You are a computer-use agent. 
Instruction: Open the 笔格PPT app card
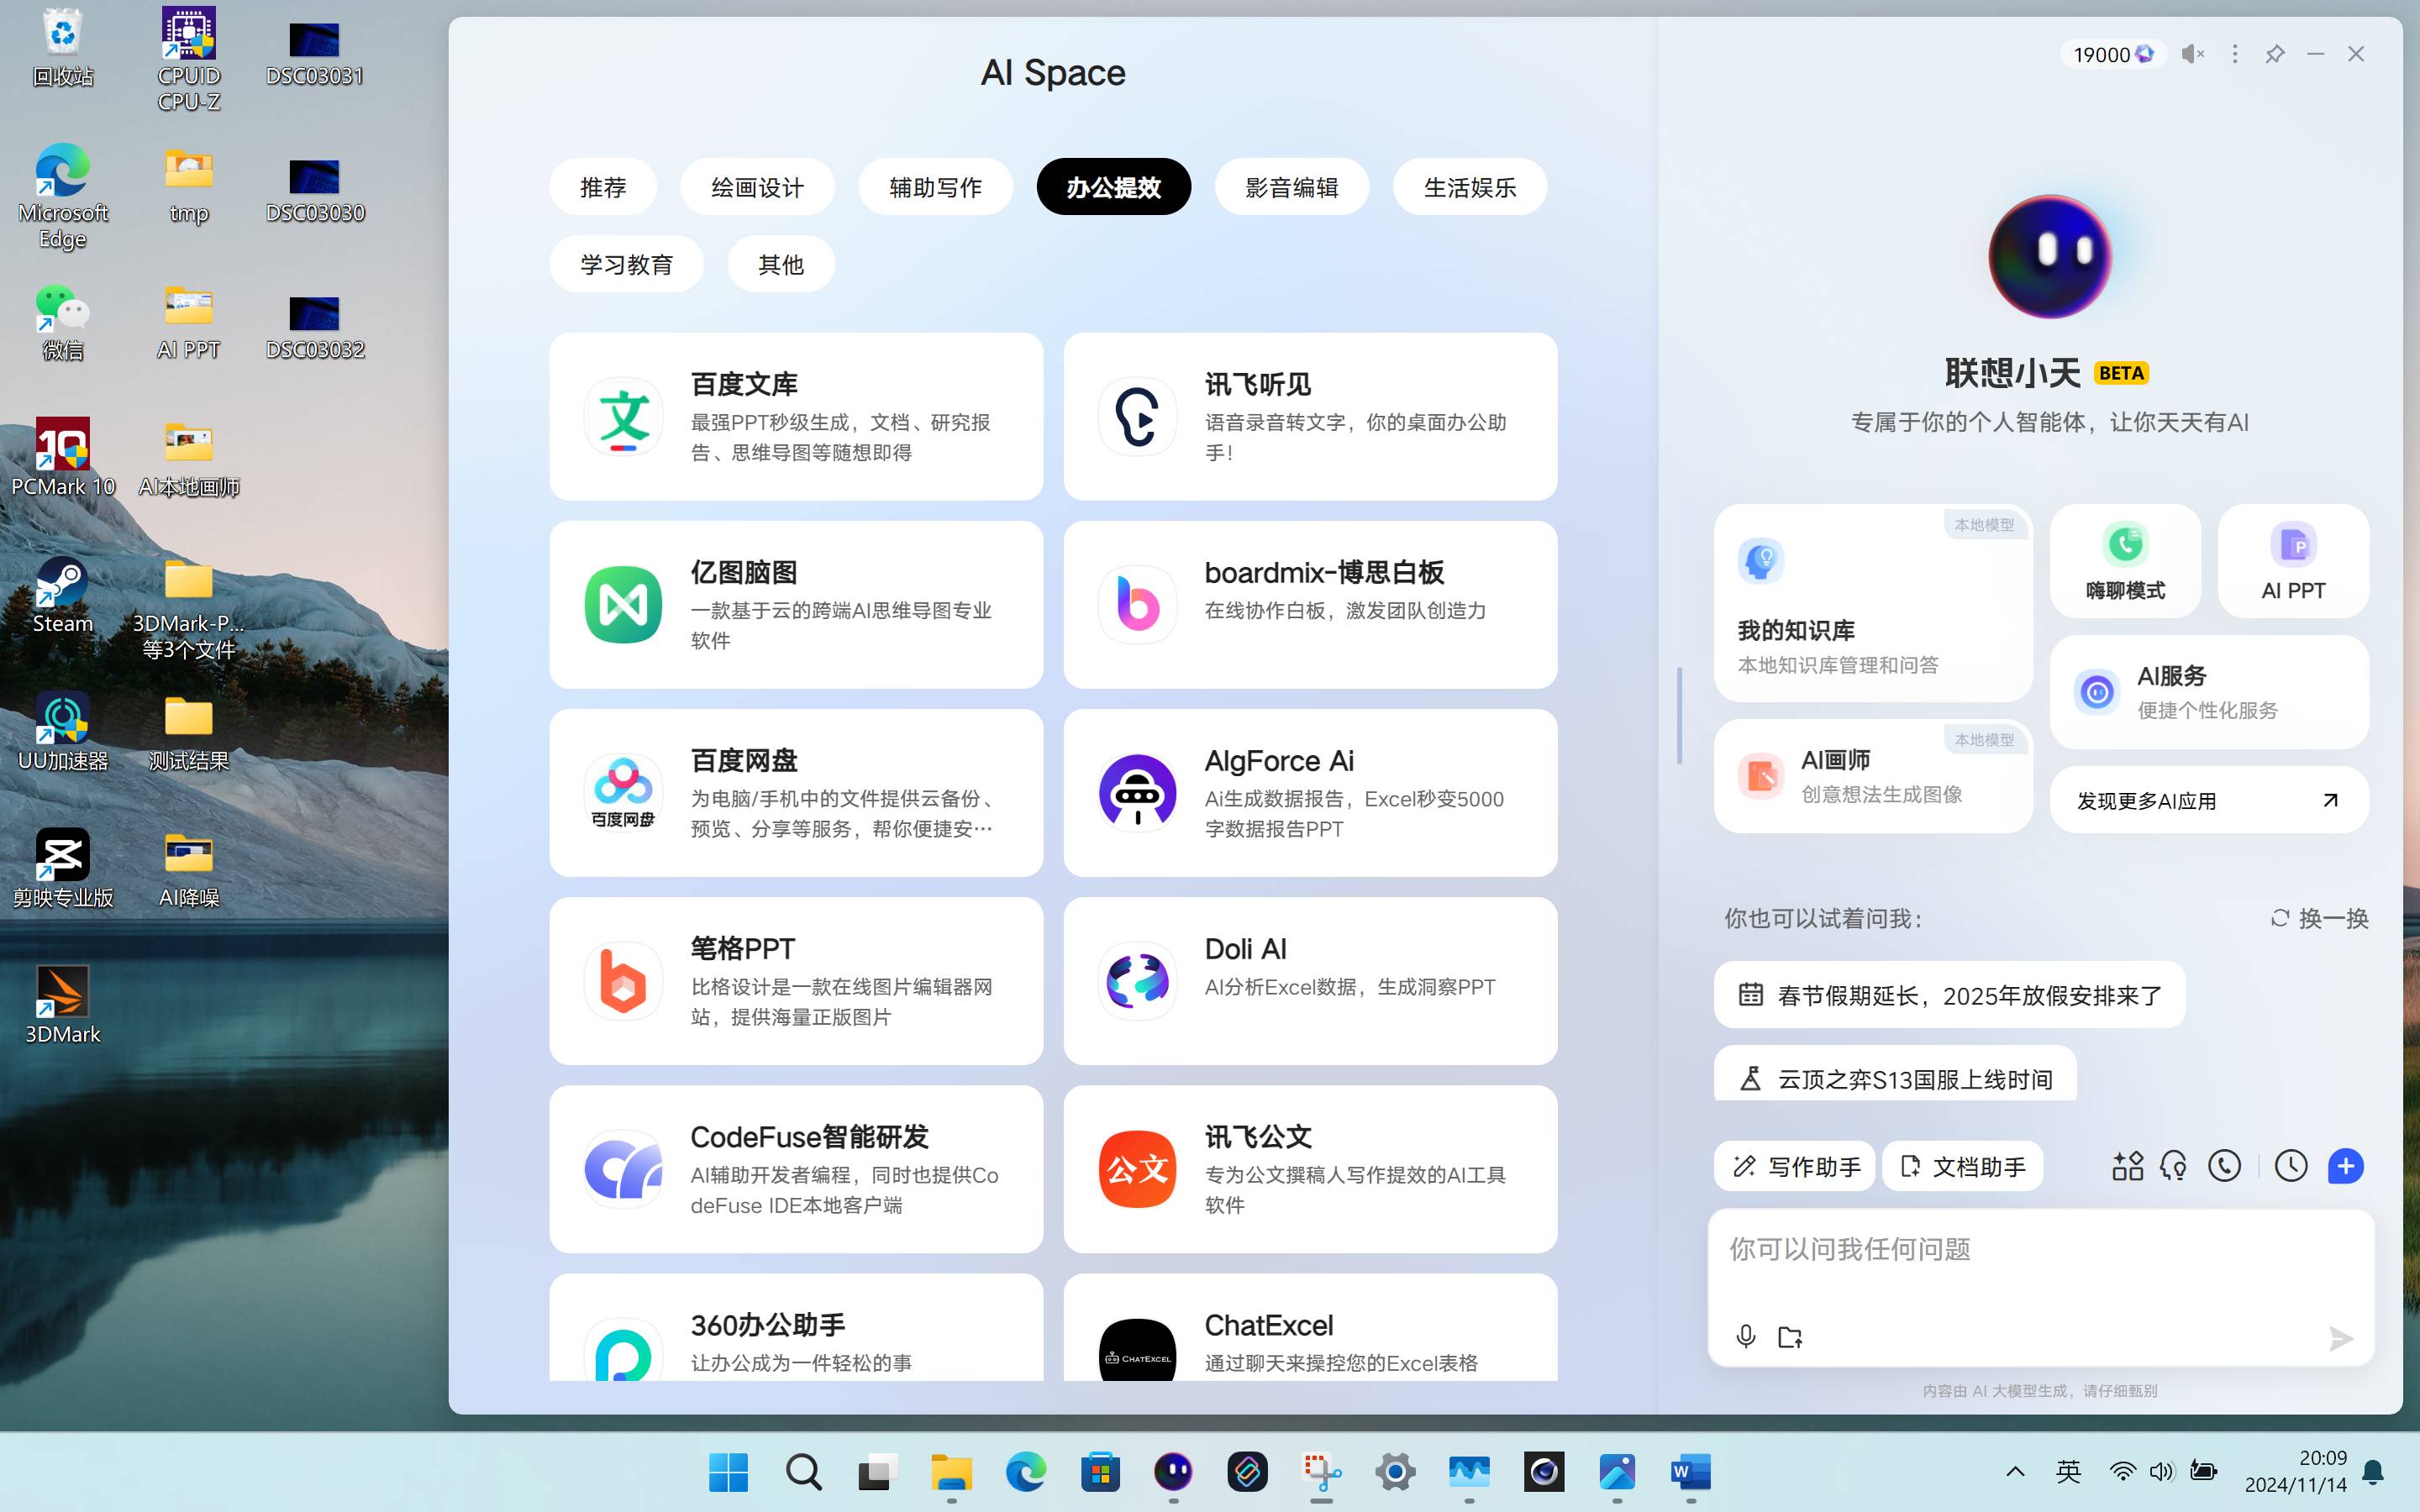click(796, 981)
